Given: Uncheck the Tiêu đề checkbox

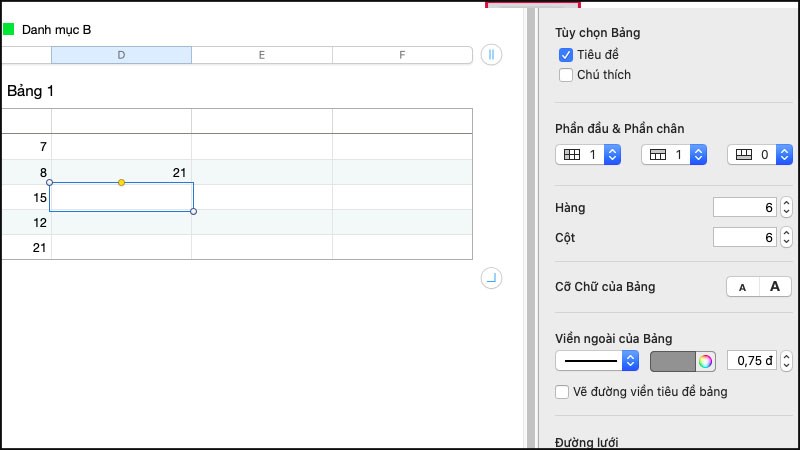Looking at the screenshot, I should (x=566, y=55).
